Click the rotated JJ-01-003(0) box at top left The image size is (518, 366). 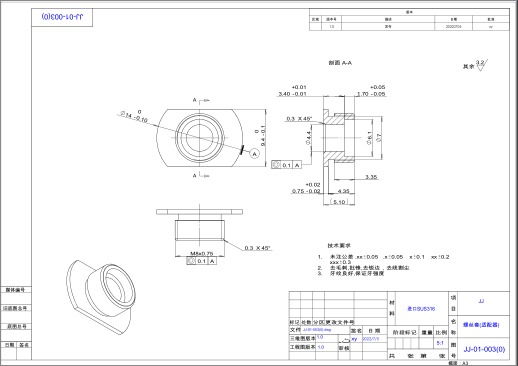pos(62,17)
